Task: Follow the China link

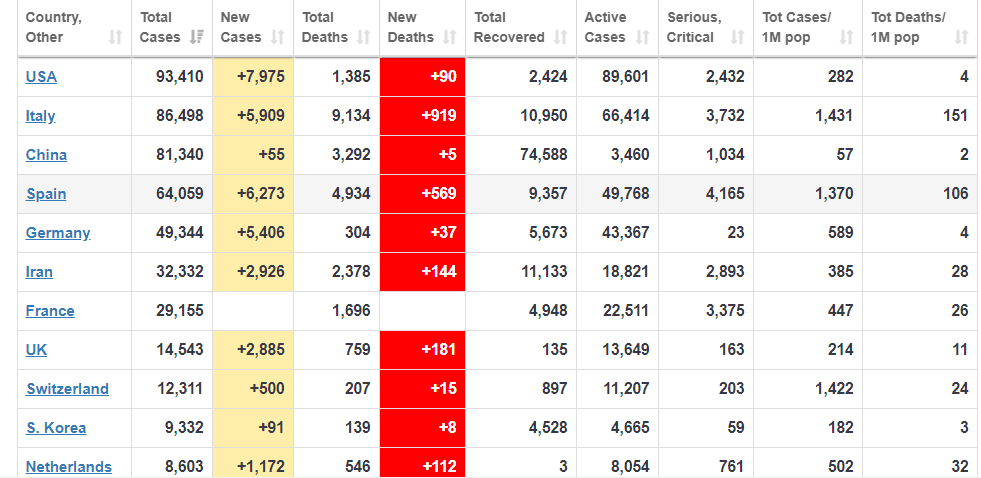Action: click(x=46, y=155)
